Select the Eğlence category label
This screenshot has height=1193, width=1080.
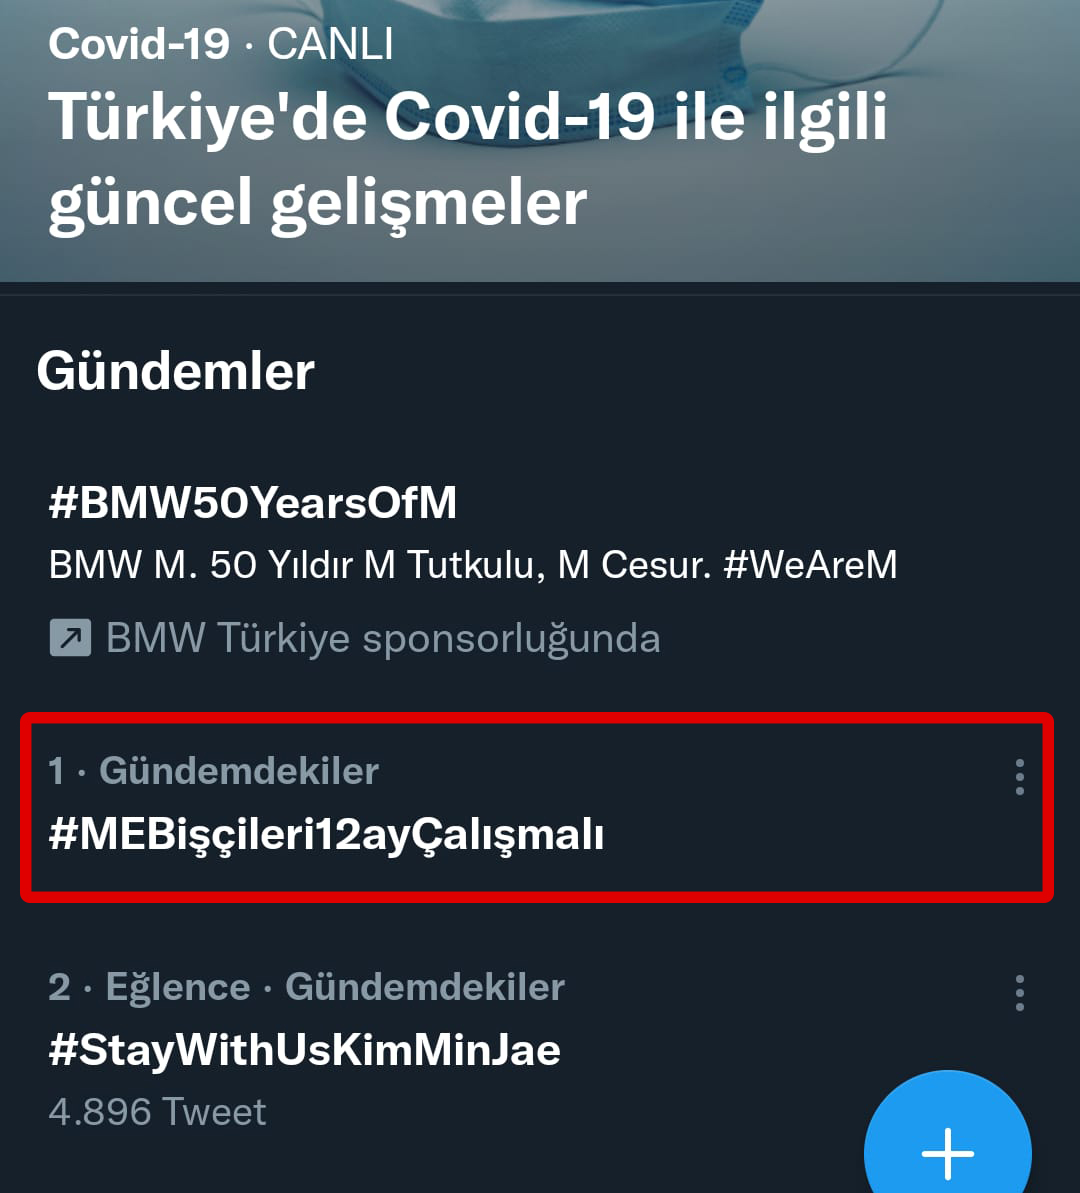[x=178, y=987]
